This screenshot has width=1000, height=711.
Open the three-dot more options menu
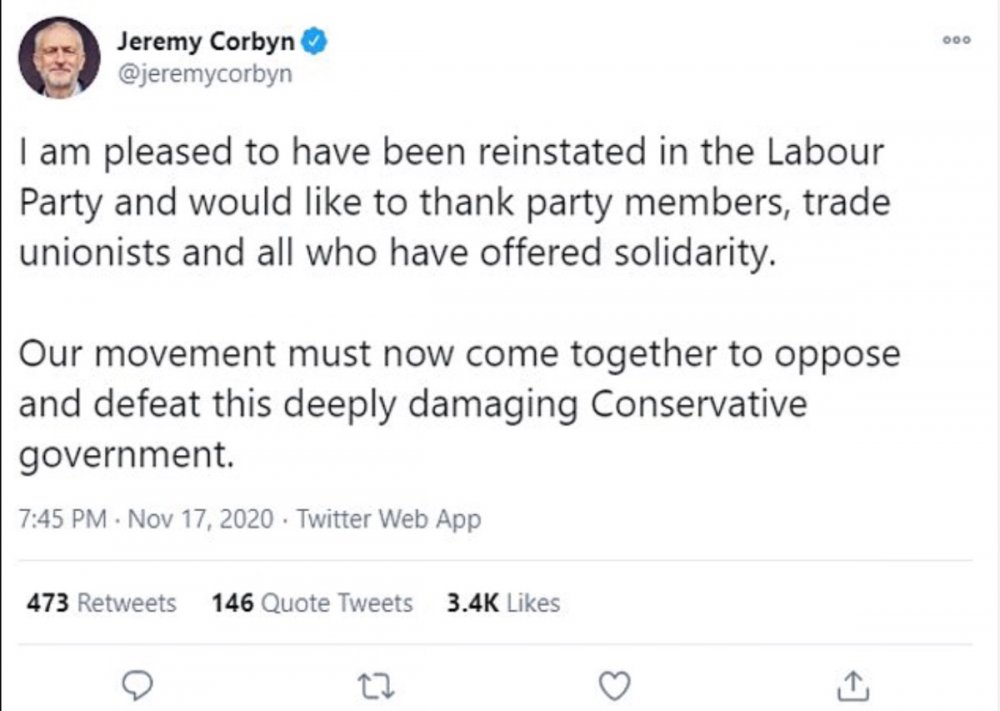pos(956,39)
